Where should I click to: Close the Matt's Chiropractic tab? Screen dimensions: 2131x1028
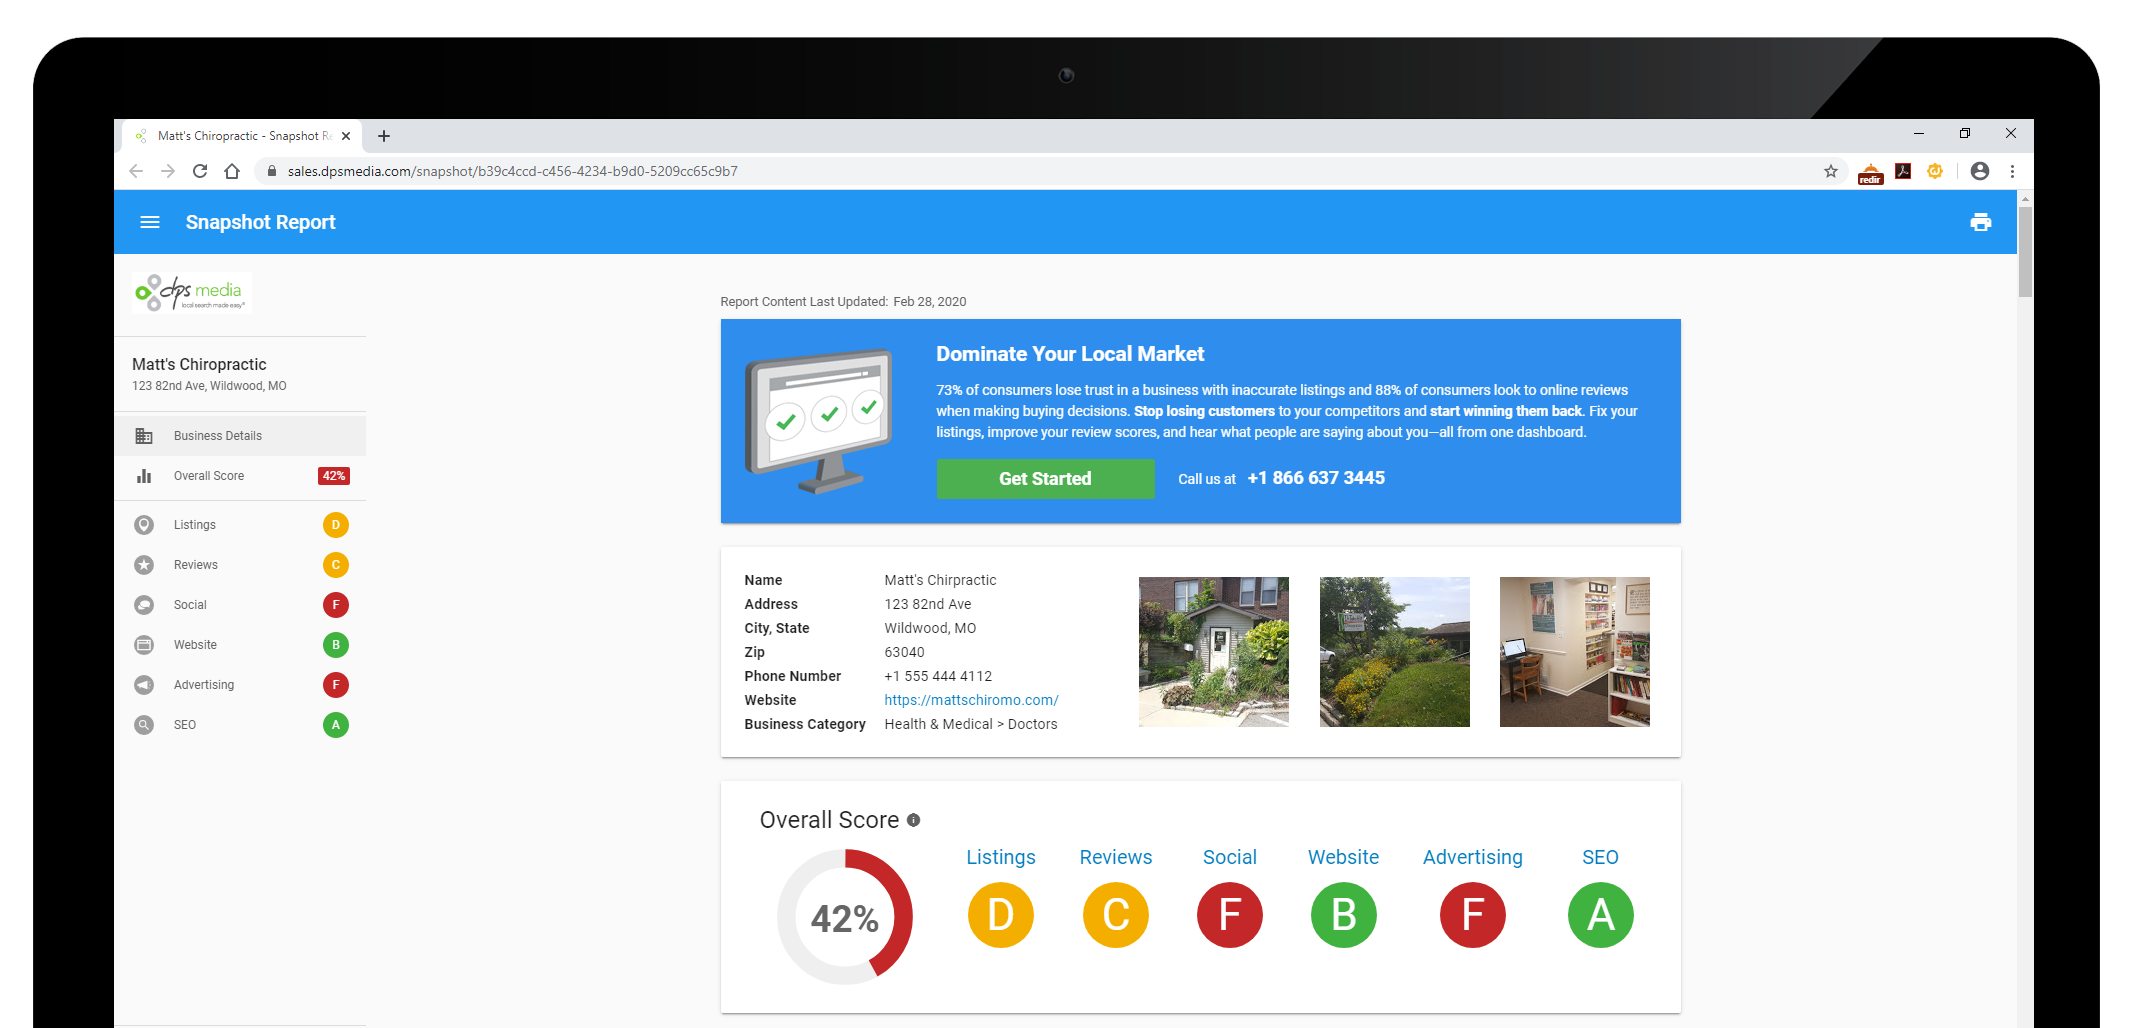click(x=346, y=136)
